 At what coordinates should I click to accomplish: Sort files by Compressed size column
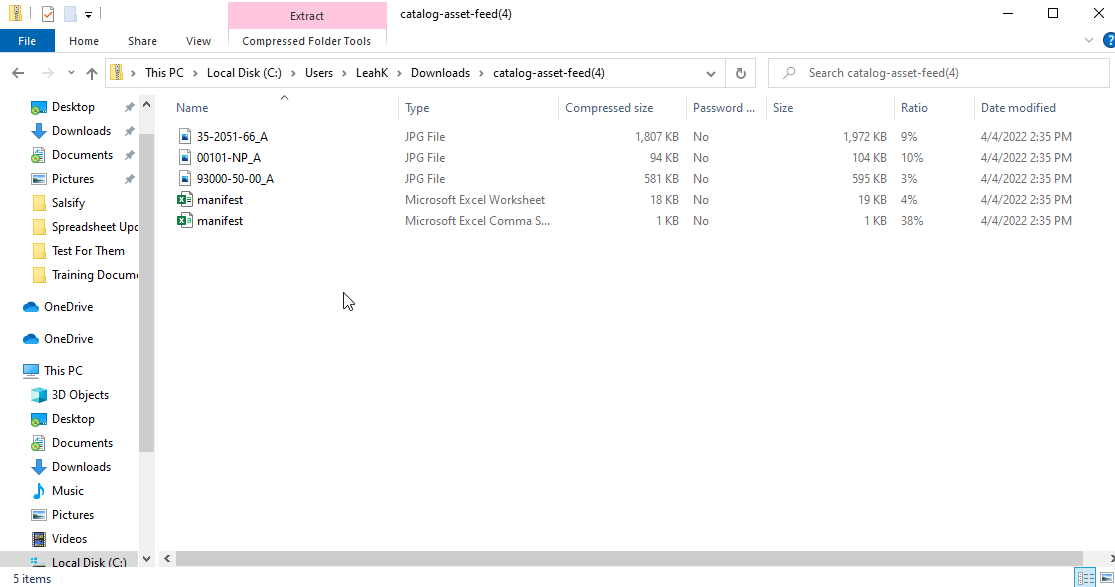609,108
